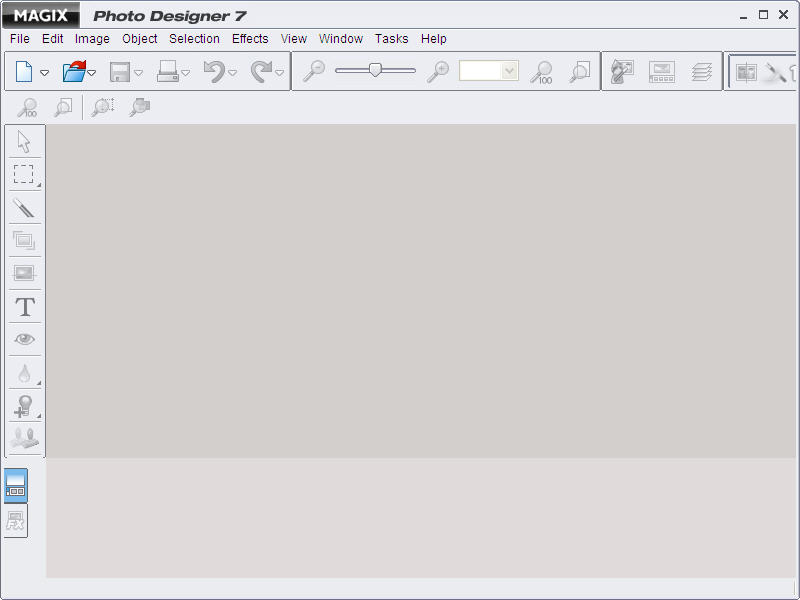Click the filmstrip browser icon in toolbar

(x=662, y=72)
